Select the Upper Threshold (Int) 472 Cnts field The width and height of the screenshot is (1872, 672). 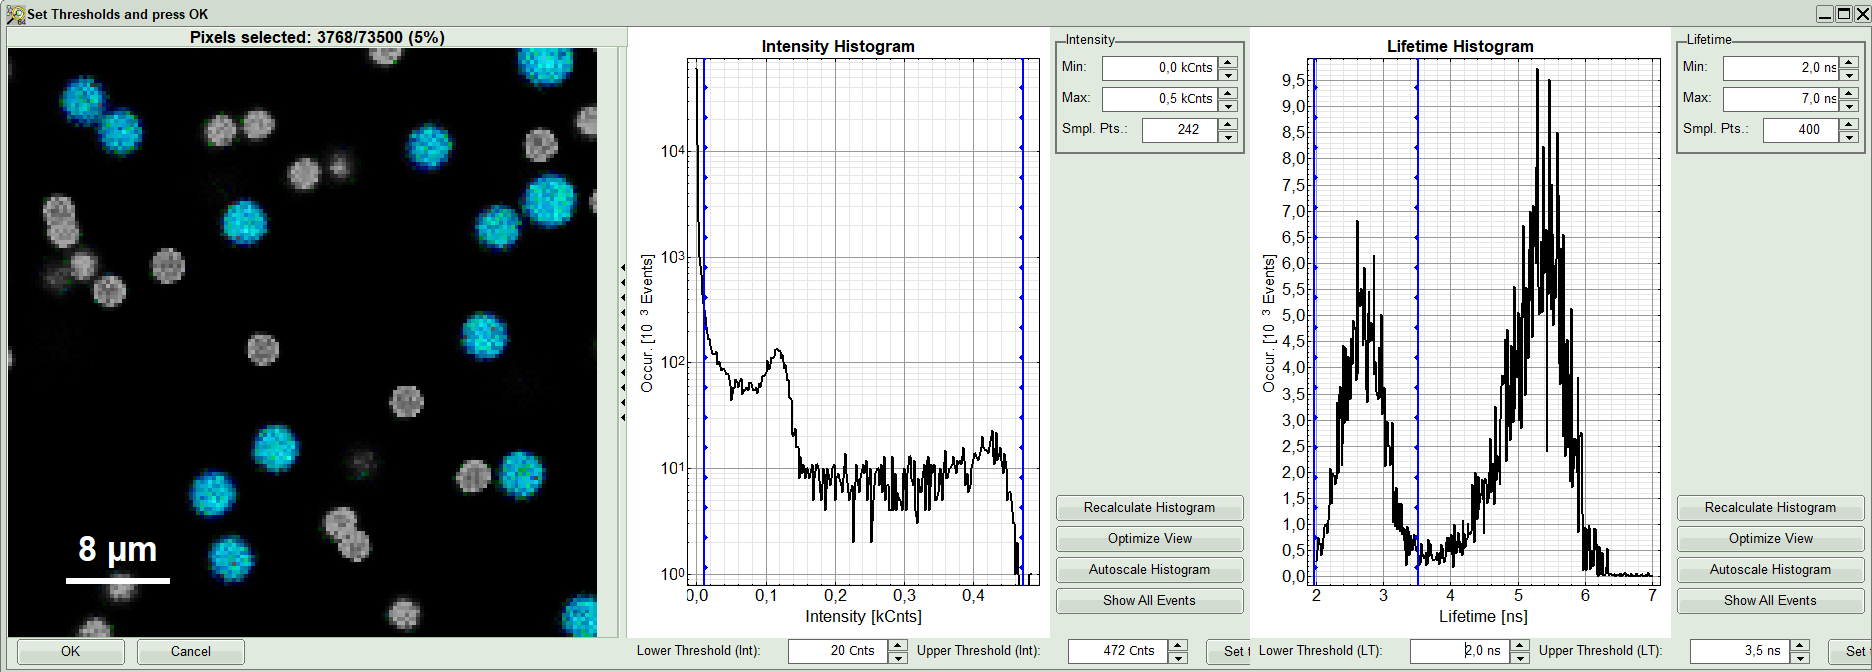coord(1117,651)
